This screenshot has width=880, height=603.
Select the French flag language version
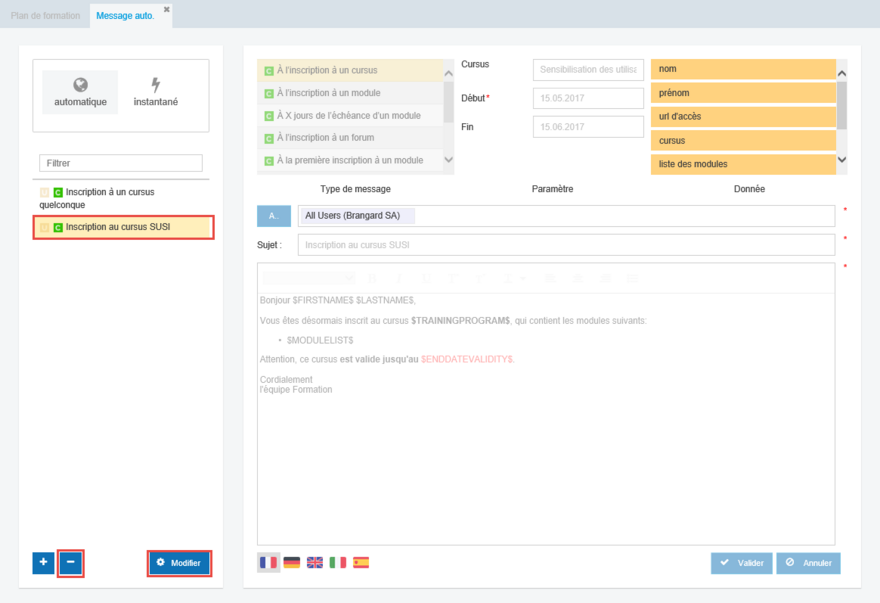[x=267, y=562]
